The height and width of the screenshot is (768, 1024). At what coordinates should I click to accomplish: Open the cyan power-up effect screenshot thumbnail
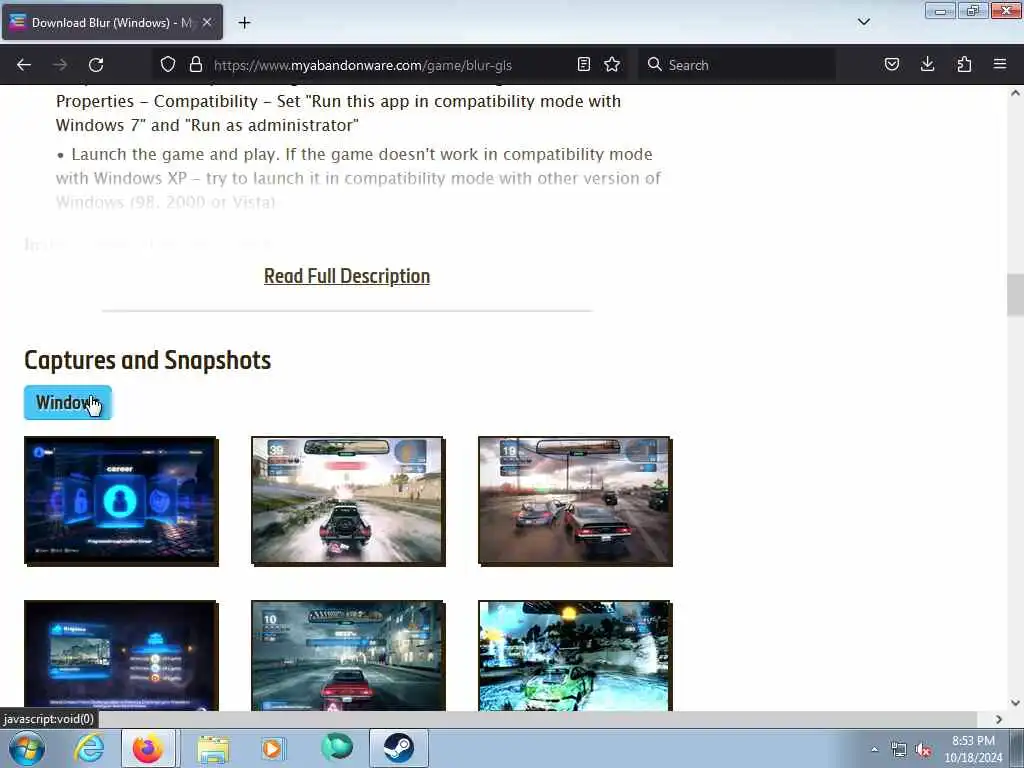[575, 655]
